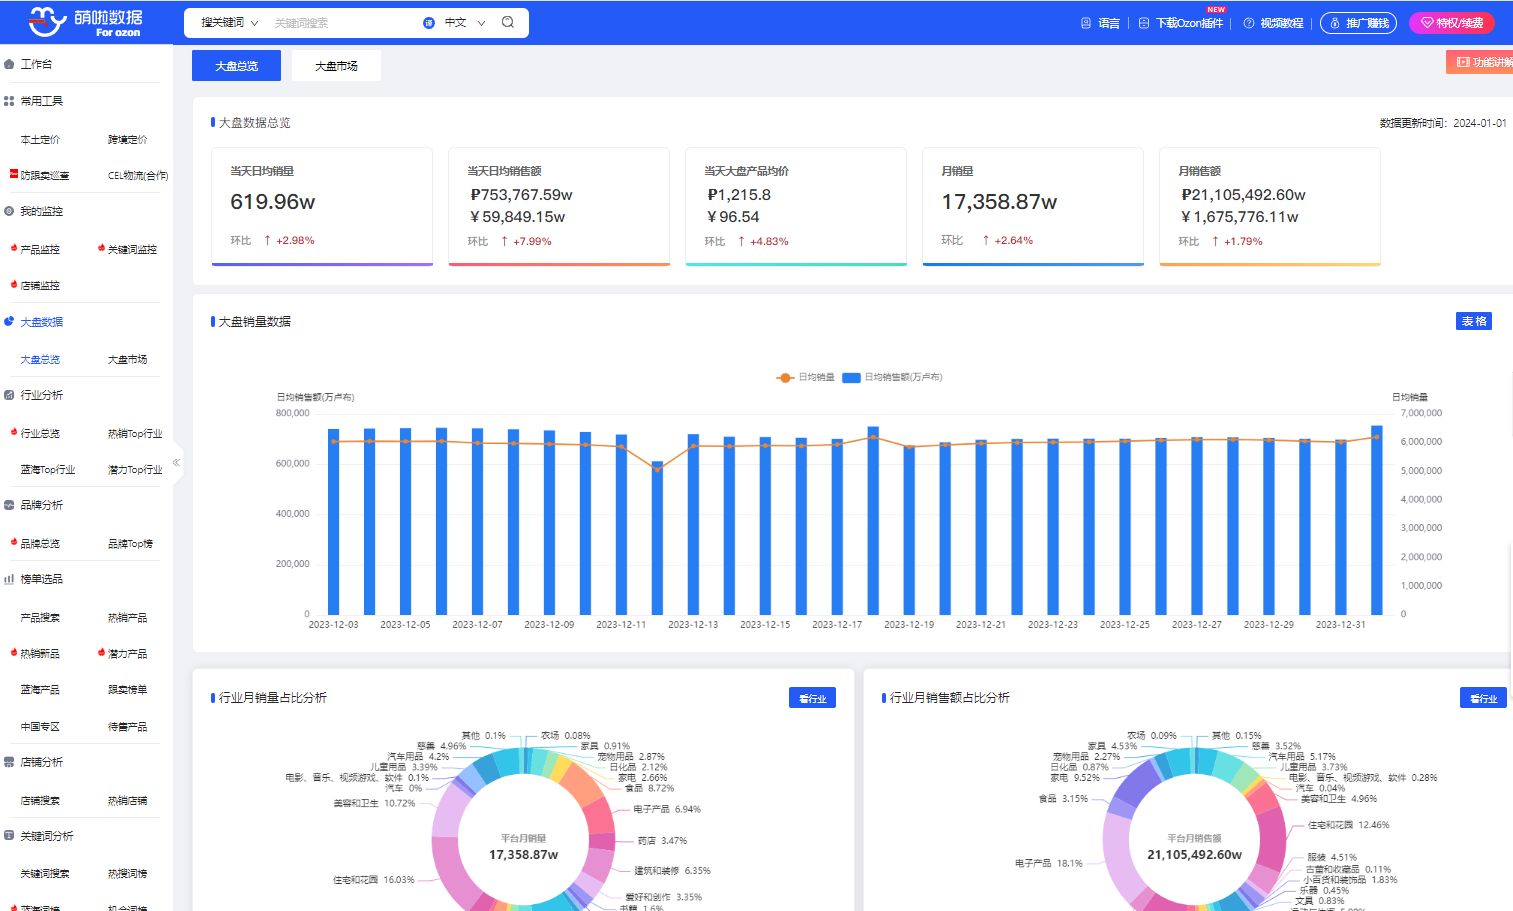Click the flame icon next to 品牌总览
Viewport: 1513px width, 911px height.
14,542
